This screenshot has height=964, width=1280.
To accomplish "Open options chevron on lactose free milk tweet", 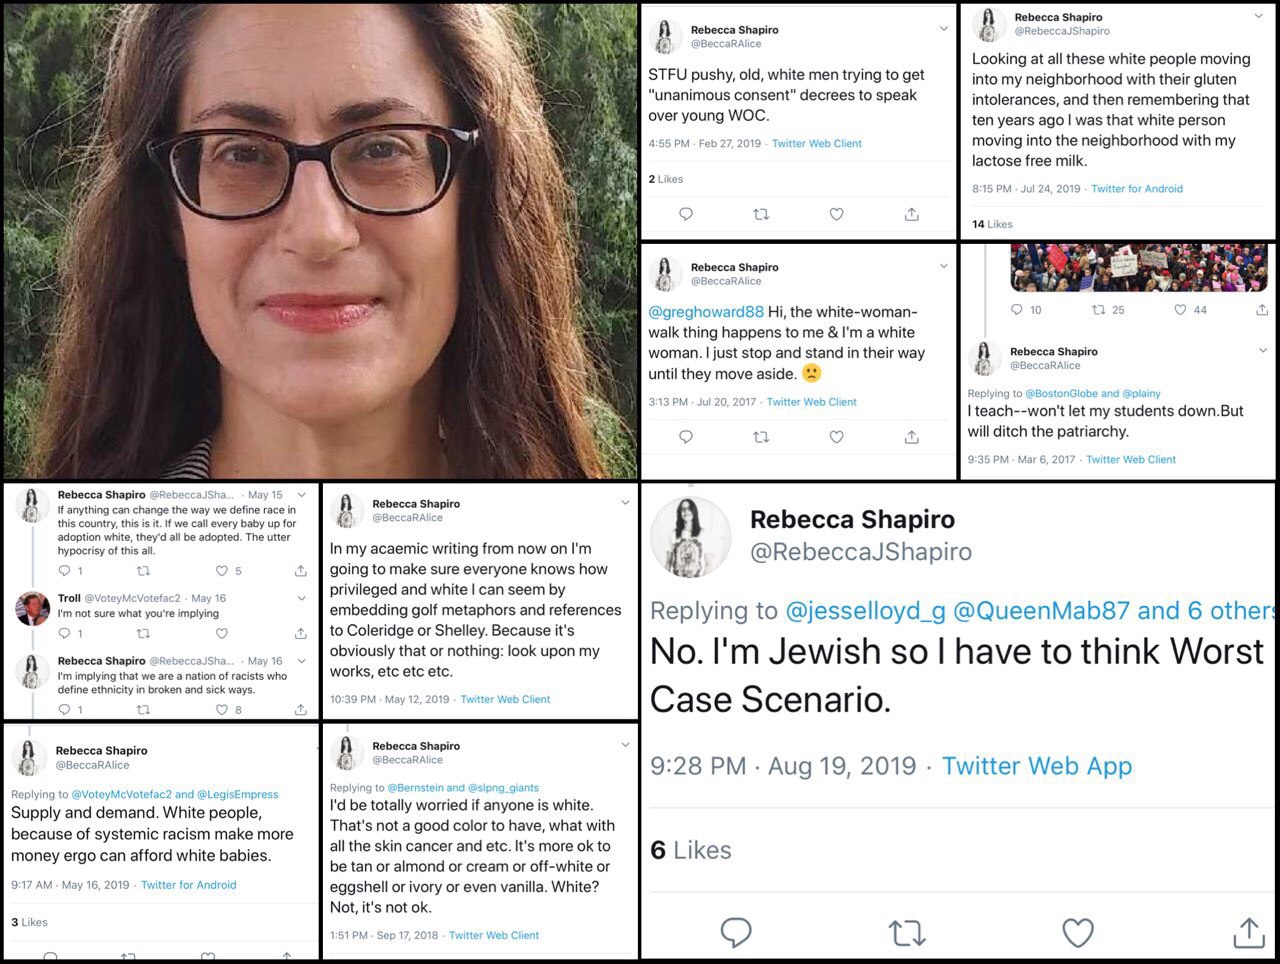I will [x=1258, y=16].
